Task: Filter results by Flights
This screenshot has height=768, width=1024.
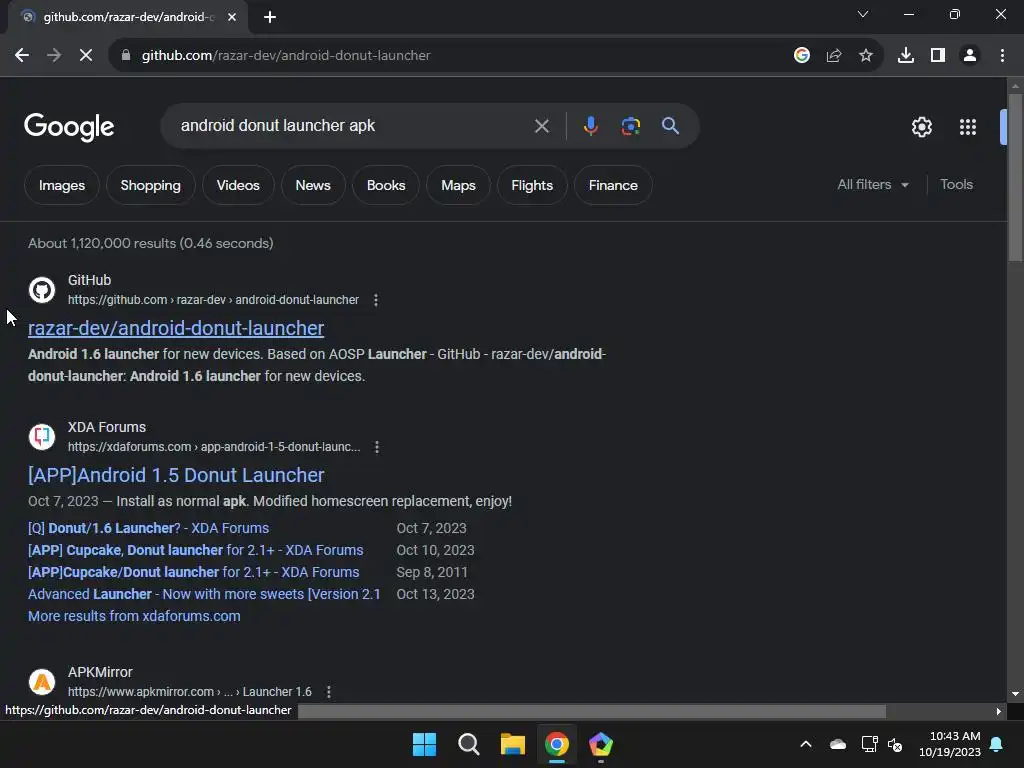Action: coord(532,185)
